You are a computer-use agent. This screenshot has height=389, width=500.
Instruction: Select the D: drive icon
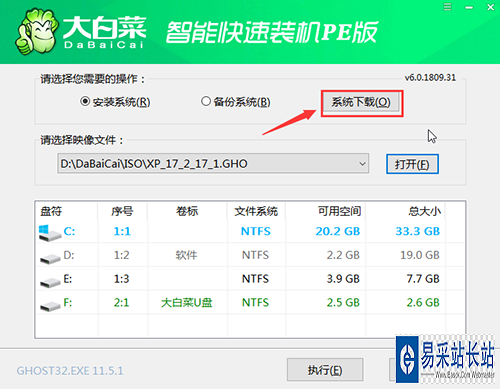point(50,258)
